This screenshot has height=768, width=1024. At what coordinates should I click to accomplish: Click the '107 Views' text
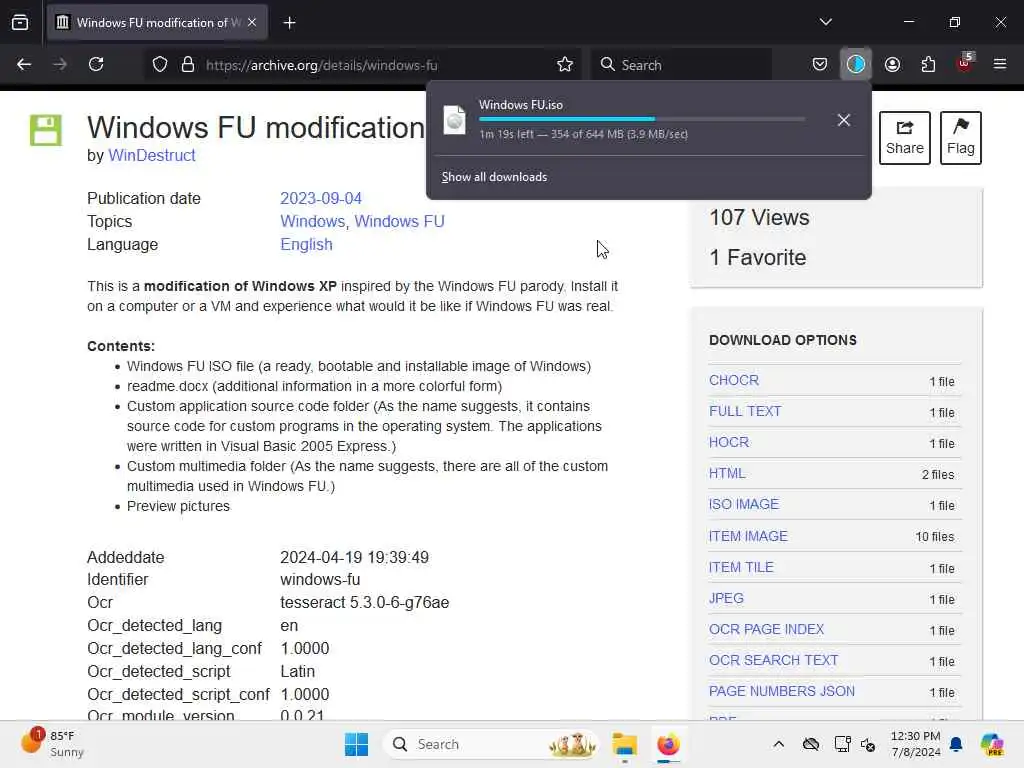click(x=759, y=217)
